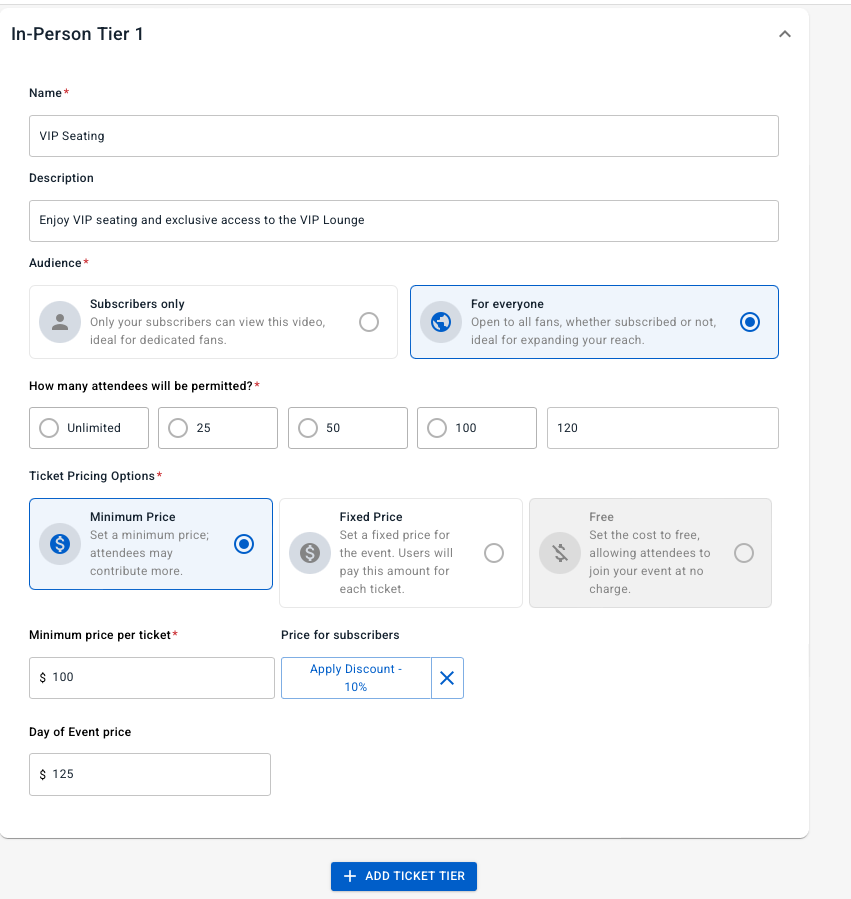Click the Day of Event price field
Image resolution: width=851 pixels, height=899 pixels.
[x=150, y=774]
